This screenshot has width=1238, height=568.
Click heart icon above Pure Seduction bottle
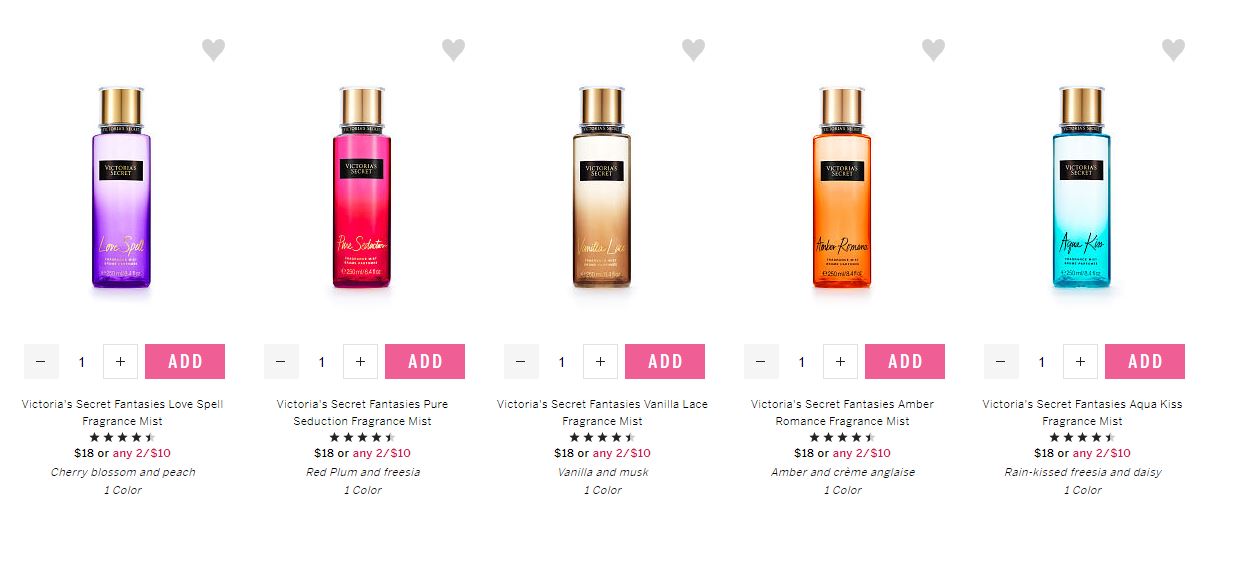coord(453,50)
